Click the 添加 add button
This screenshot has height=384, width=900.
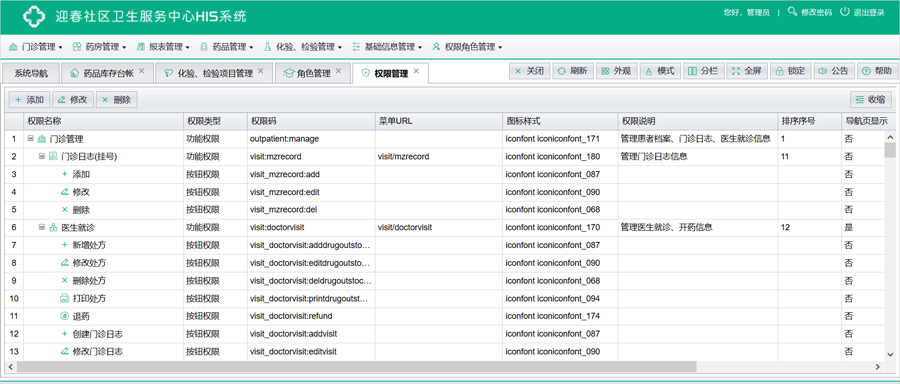pos(29,100)
